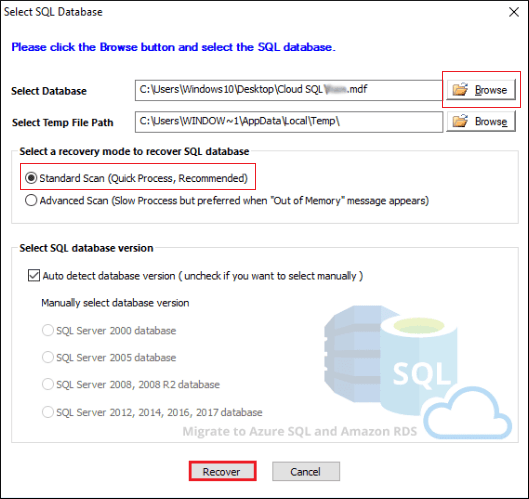Close the Select SQL Database dialog
This screenshot has width=529, height=499.
(x=514, y=12)
